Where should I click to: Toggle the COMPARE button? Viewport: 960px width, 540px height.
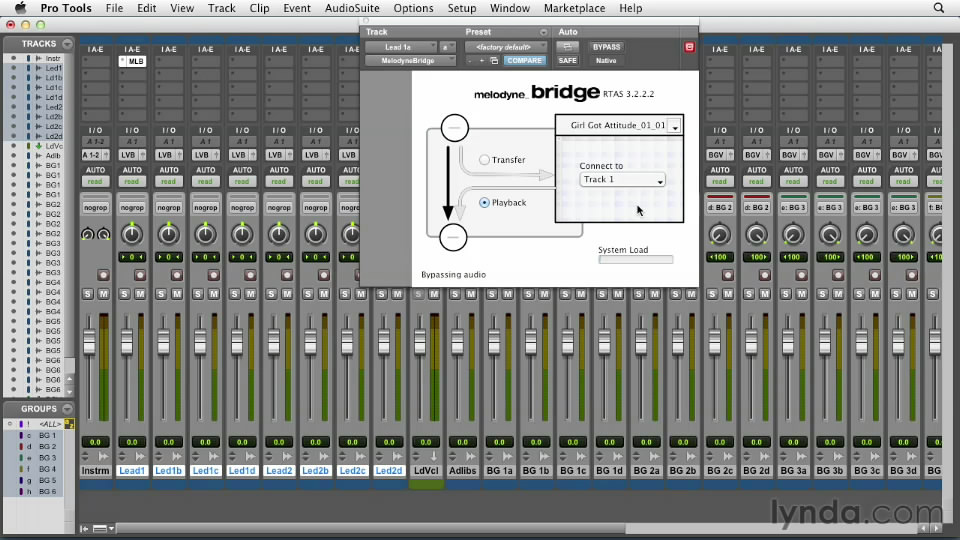coord(524,61)
